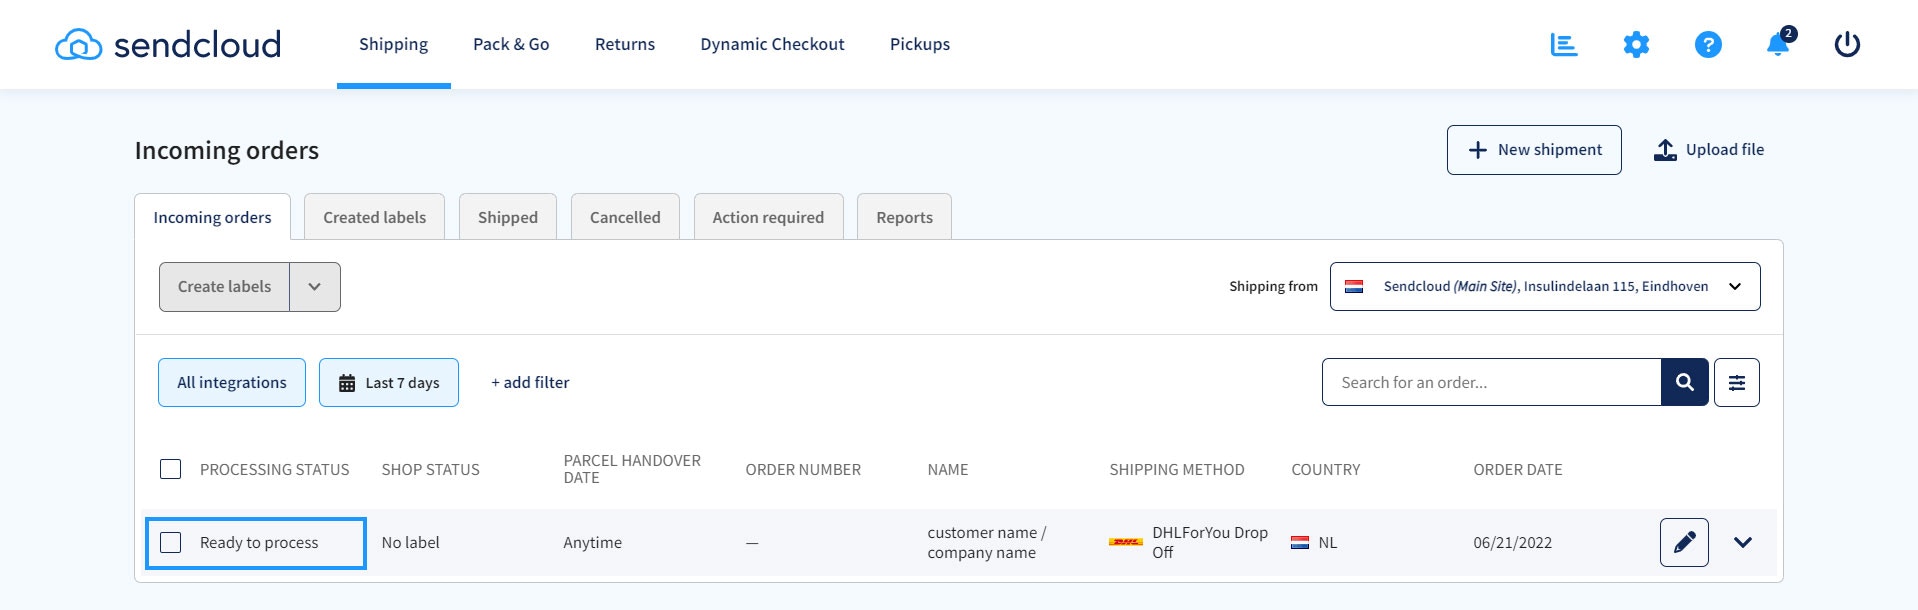Viewport: 1918px width, 610px height.
Task: Click the add filter link
Action: (x=529, y=382)
